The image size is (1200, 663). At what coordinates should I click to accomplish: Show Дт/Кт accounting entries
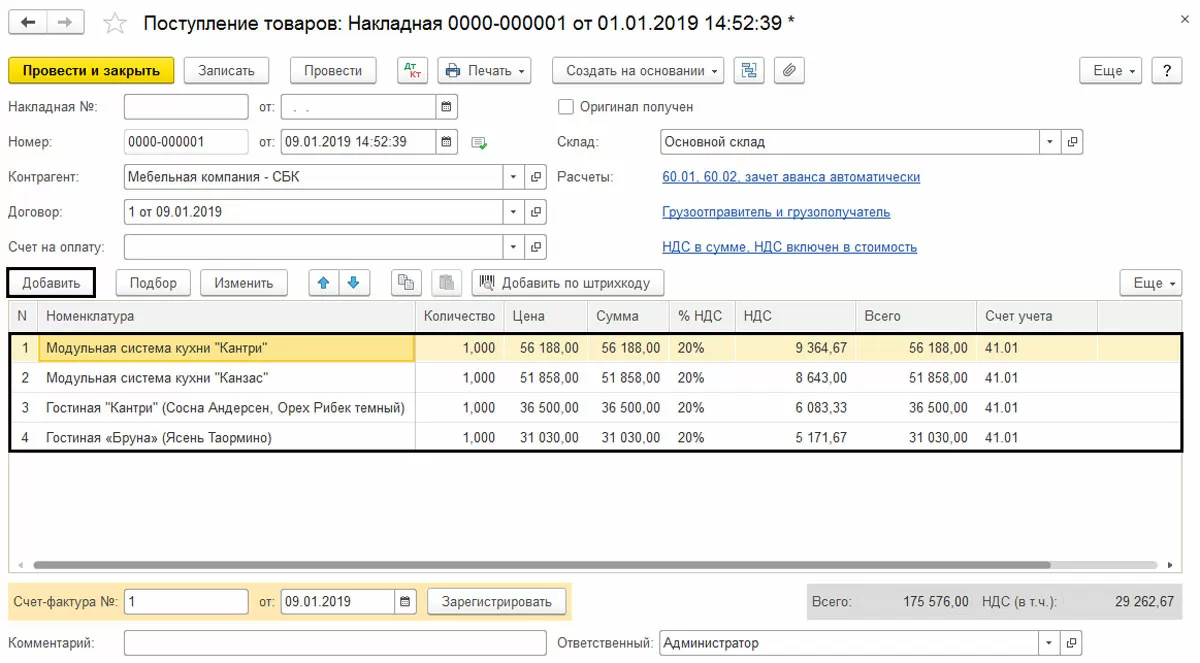coord(412,71)
